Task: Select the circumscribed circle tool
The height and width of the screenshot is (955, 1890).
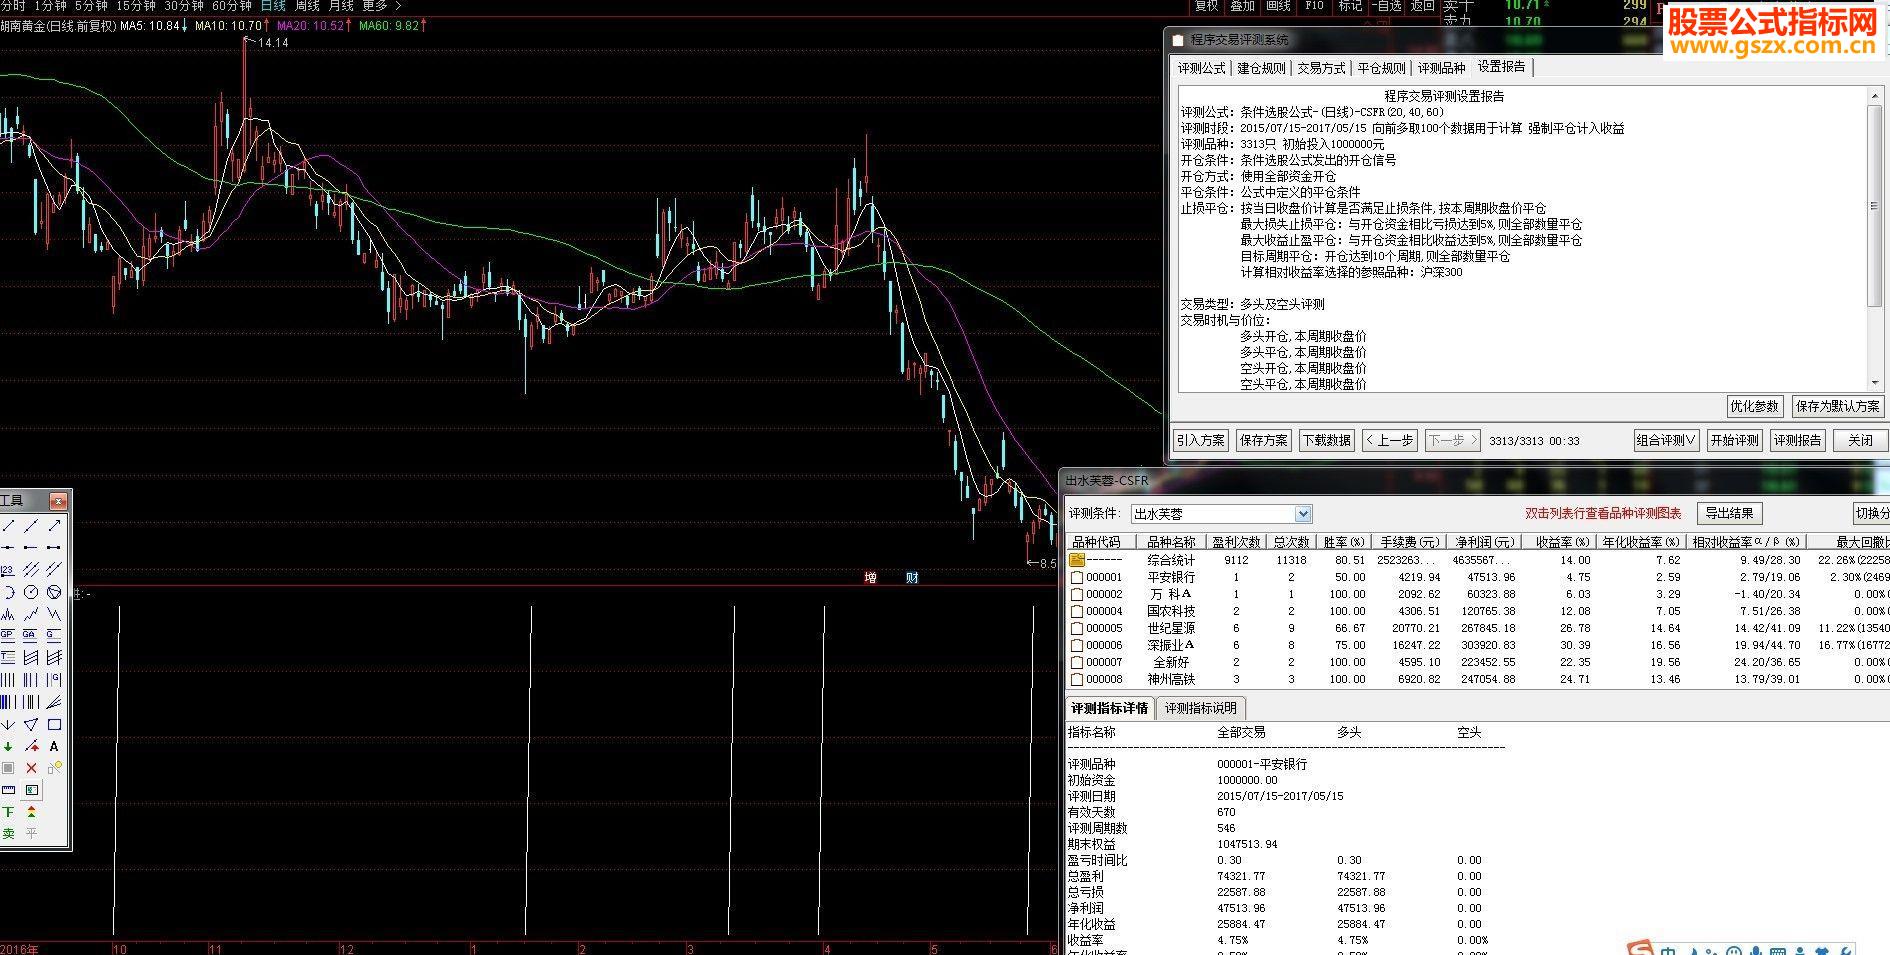Action: (x=55, y=591)
